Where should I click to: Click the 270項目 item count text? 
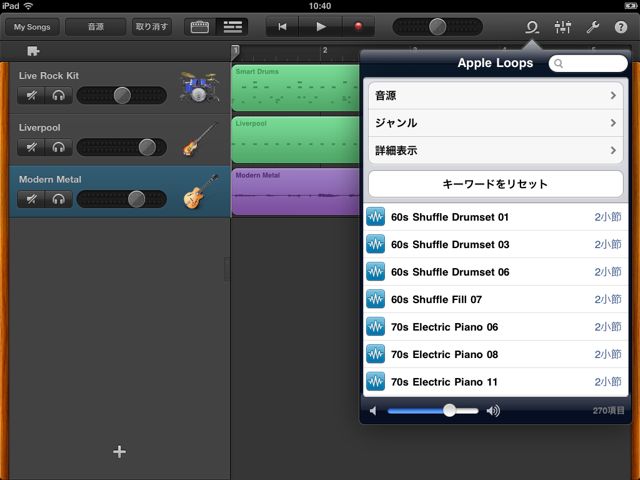pyautogui.click(x=608, y=411)
